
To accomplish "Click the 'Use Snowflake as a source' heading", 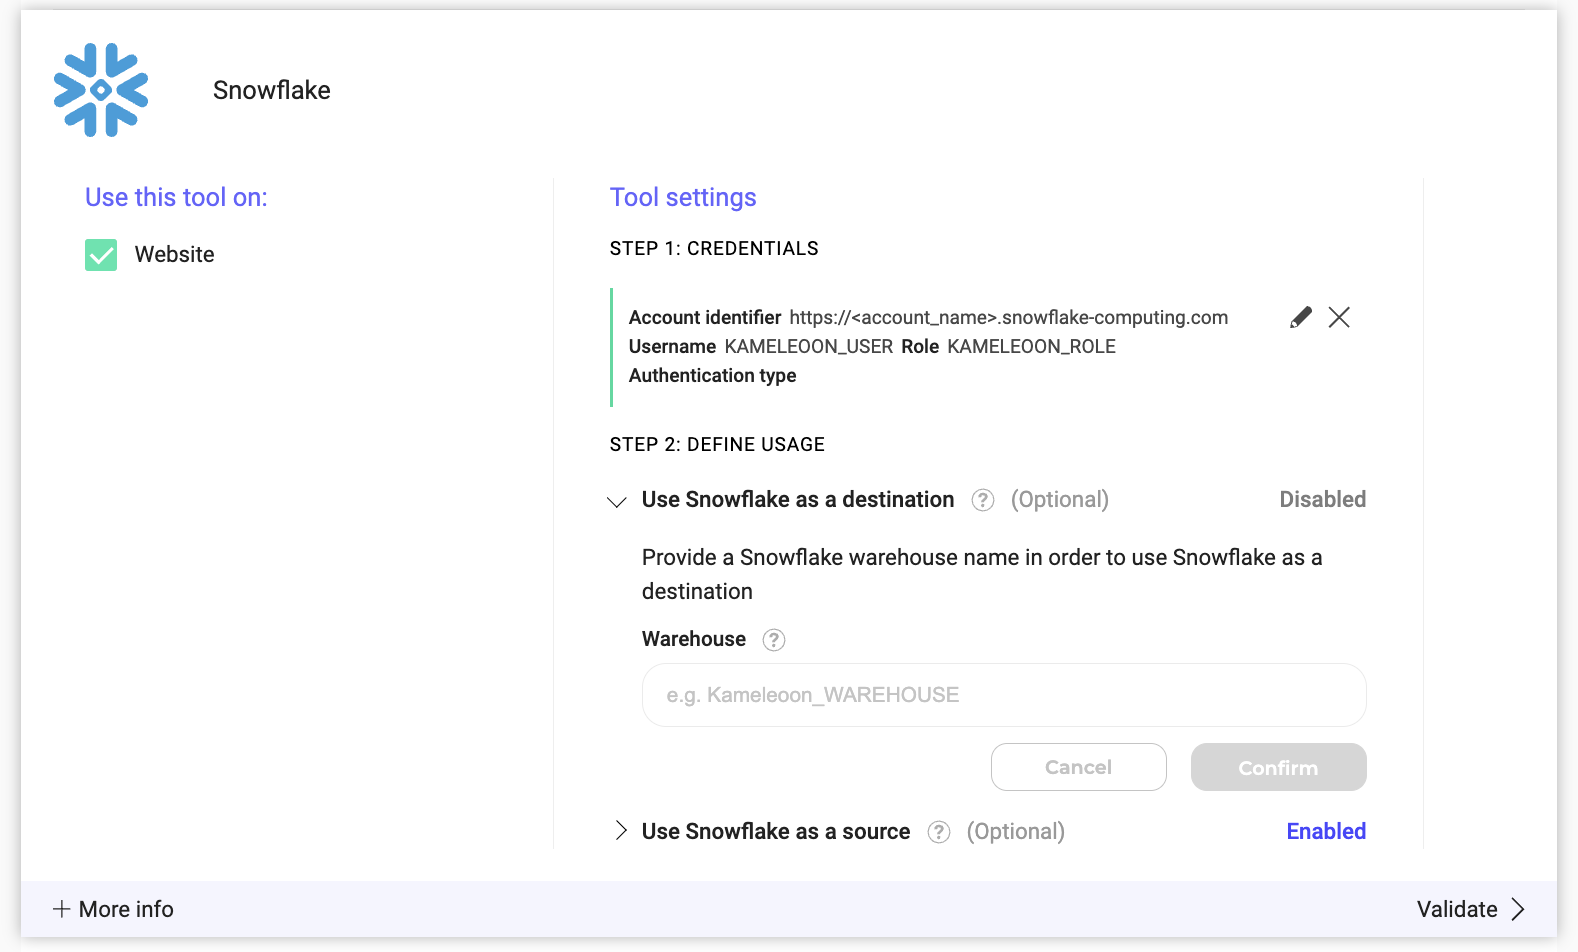I will [775, 832].
